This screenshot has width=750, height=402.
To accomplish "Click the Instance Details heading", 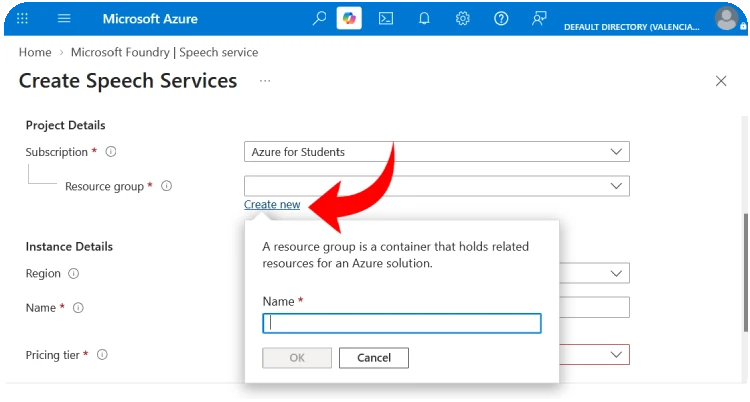I will click(69, 246).
